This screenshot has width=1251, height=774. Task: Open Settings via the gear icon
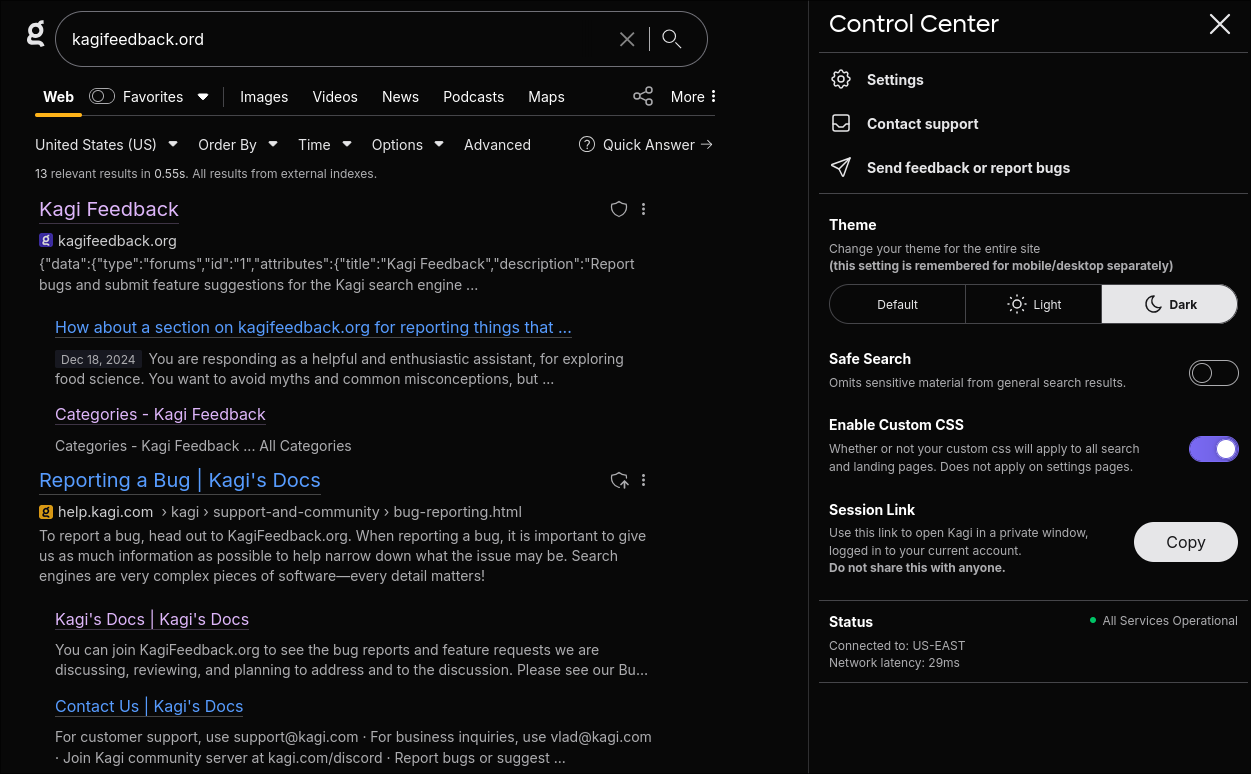click(x=841, y=80)
